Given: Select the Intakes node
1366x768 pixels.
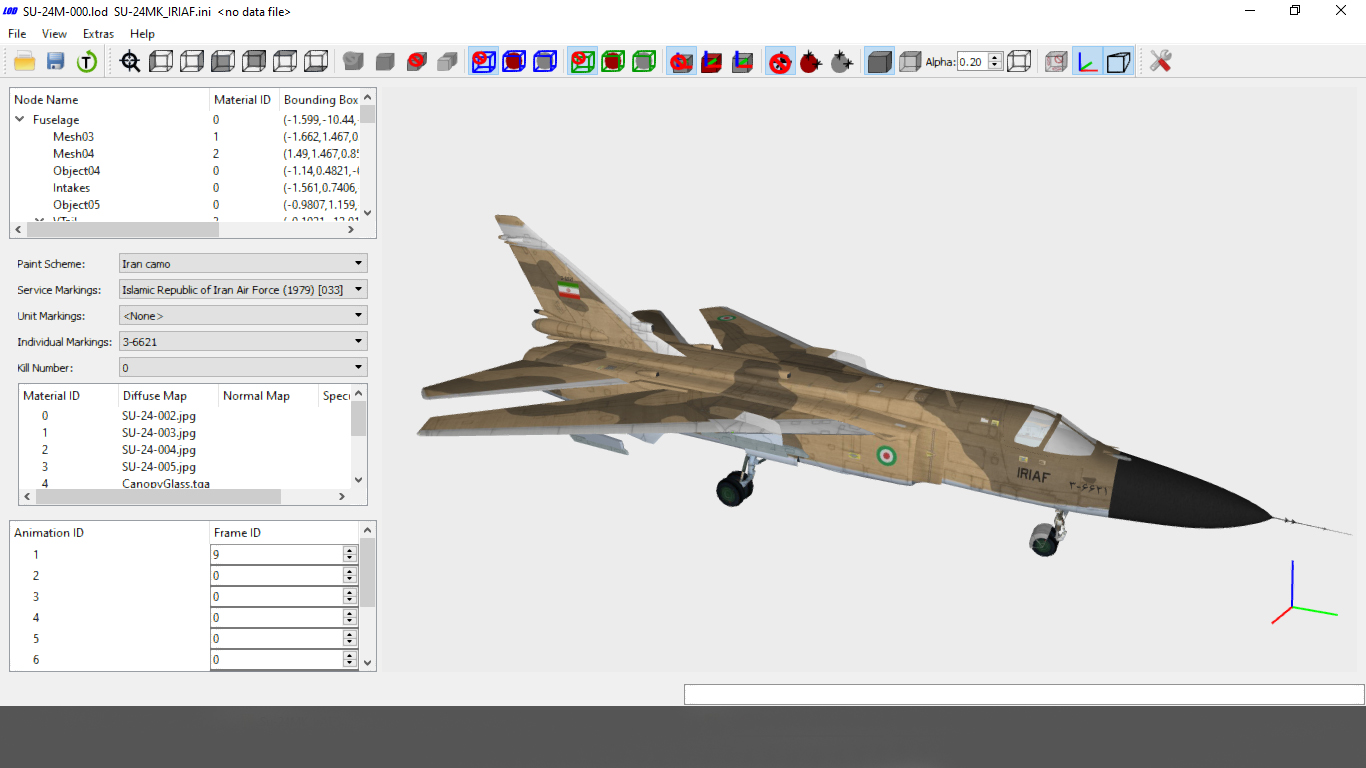Looking at the screenshot, I should pos(72,188).
